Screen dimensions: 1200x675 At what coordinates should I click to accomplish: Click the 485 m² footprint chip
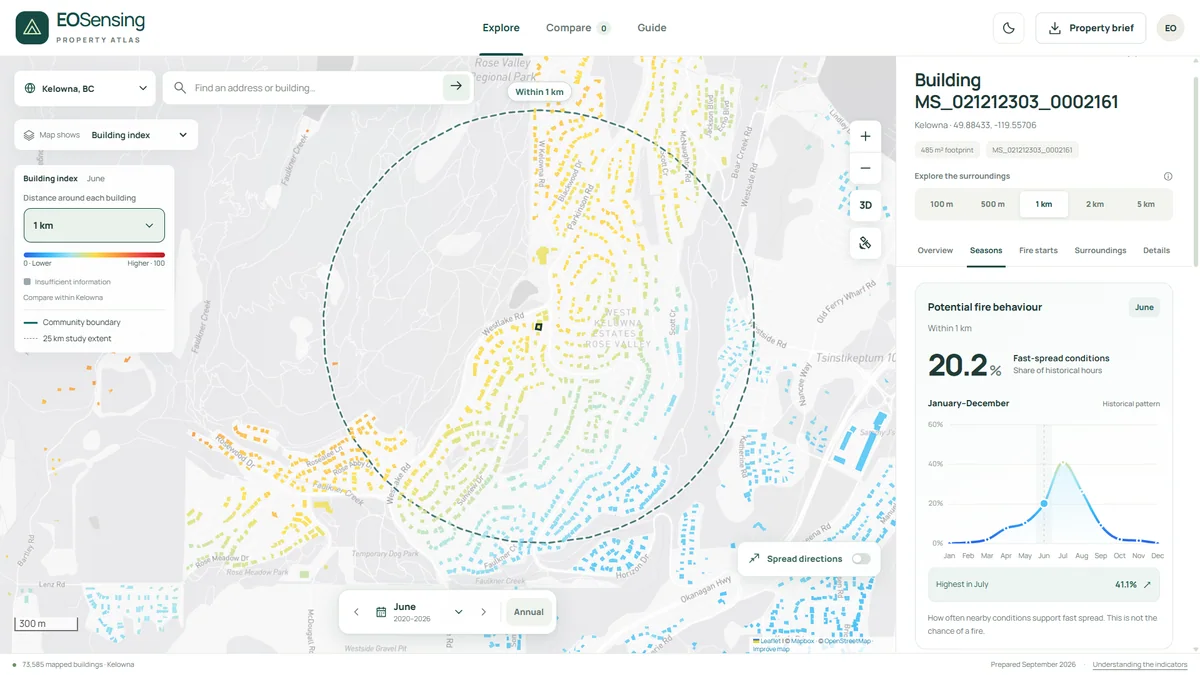(946, 150)
